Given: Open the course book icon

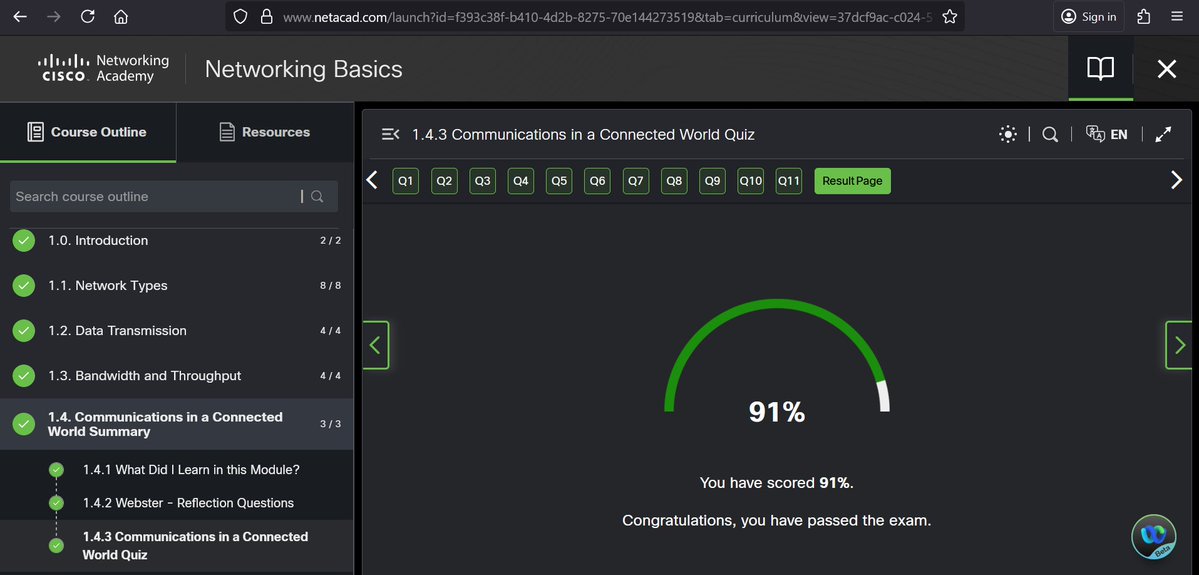Looking at the screenshot, I should (1100, 69).
